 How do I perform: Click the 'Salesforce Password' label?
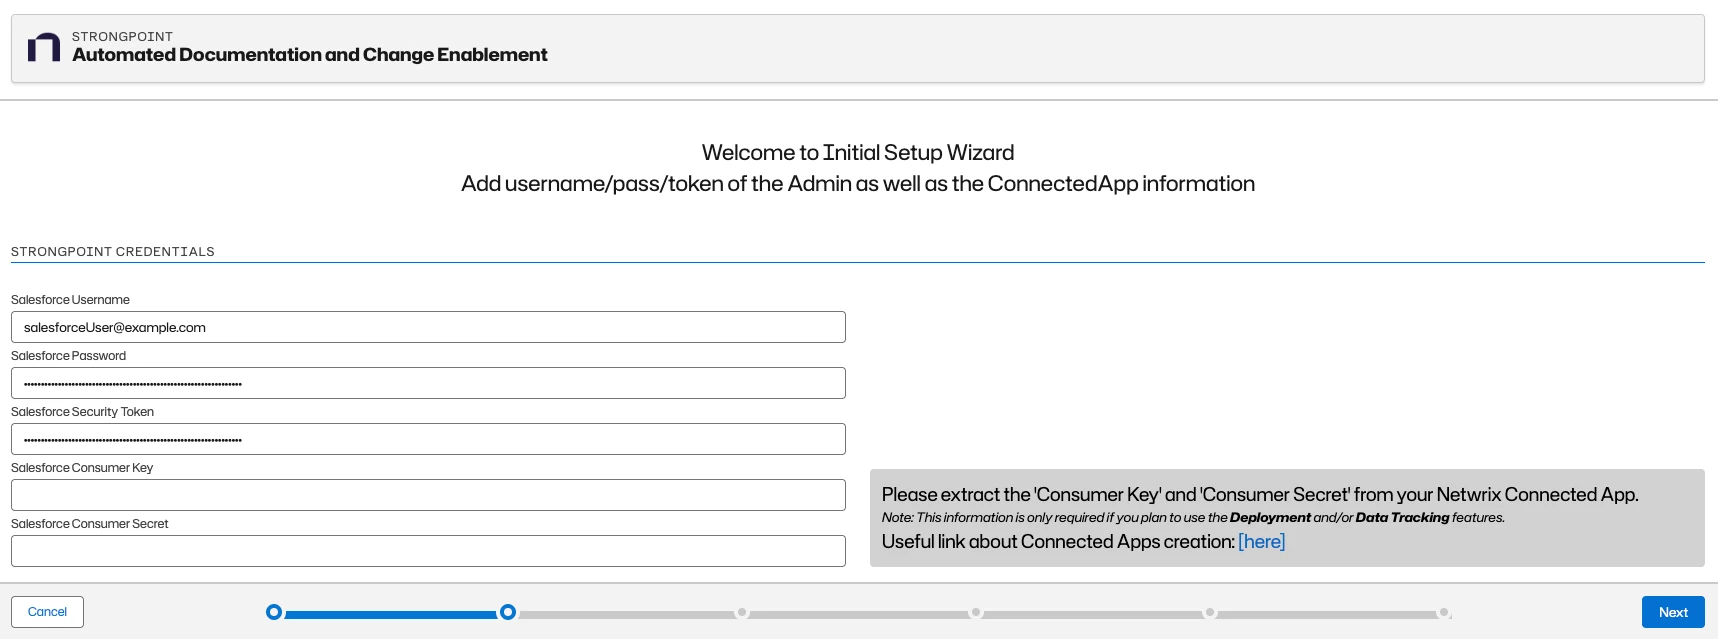click(68, 356)
